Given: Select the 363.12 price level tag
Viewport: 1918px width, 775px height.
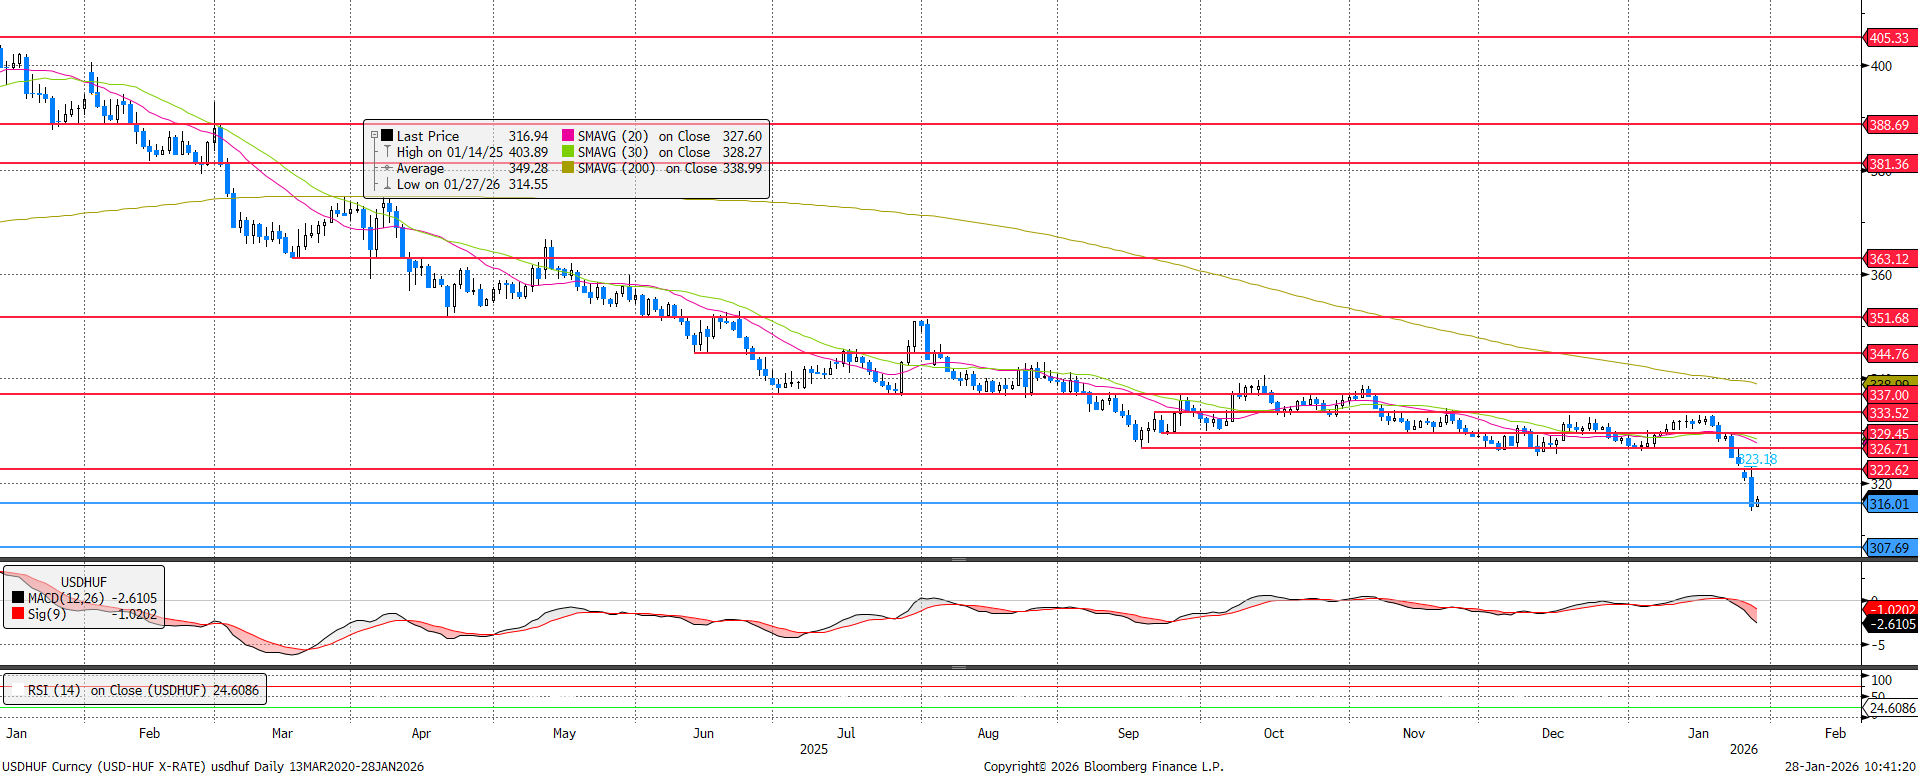Looking at the screenshot, I should click(x=1889, y=259).
